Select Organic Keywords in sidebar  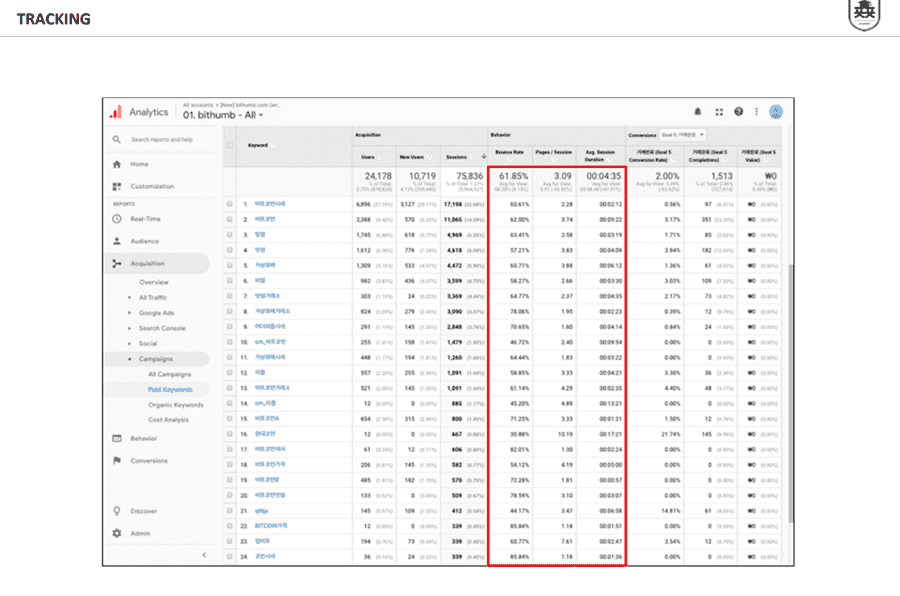click(x=175, y=405)
